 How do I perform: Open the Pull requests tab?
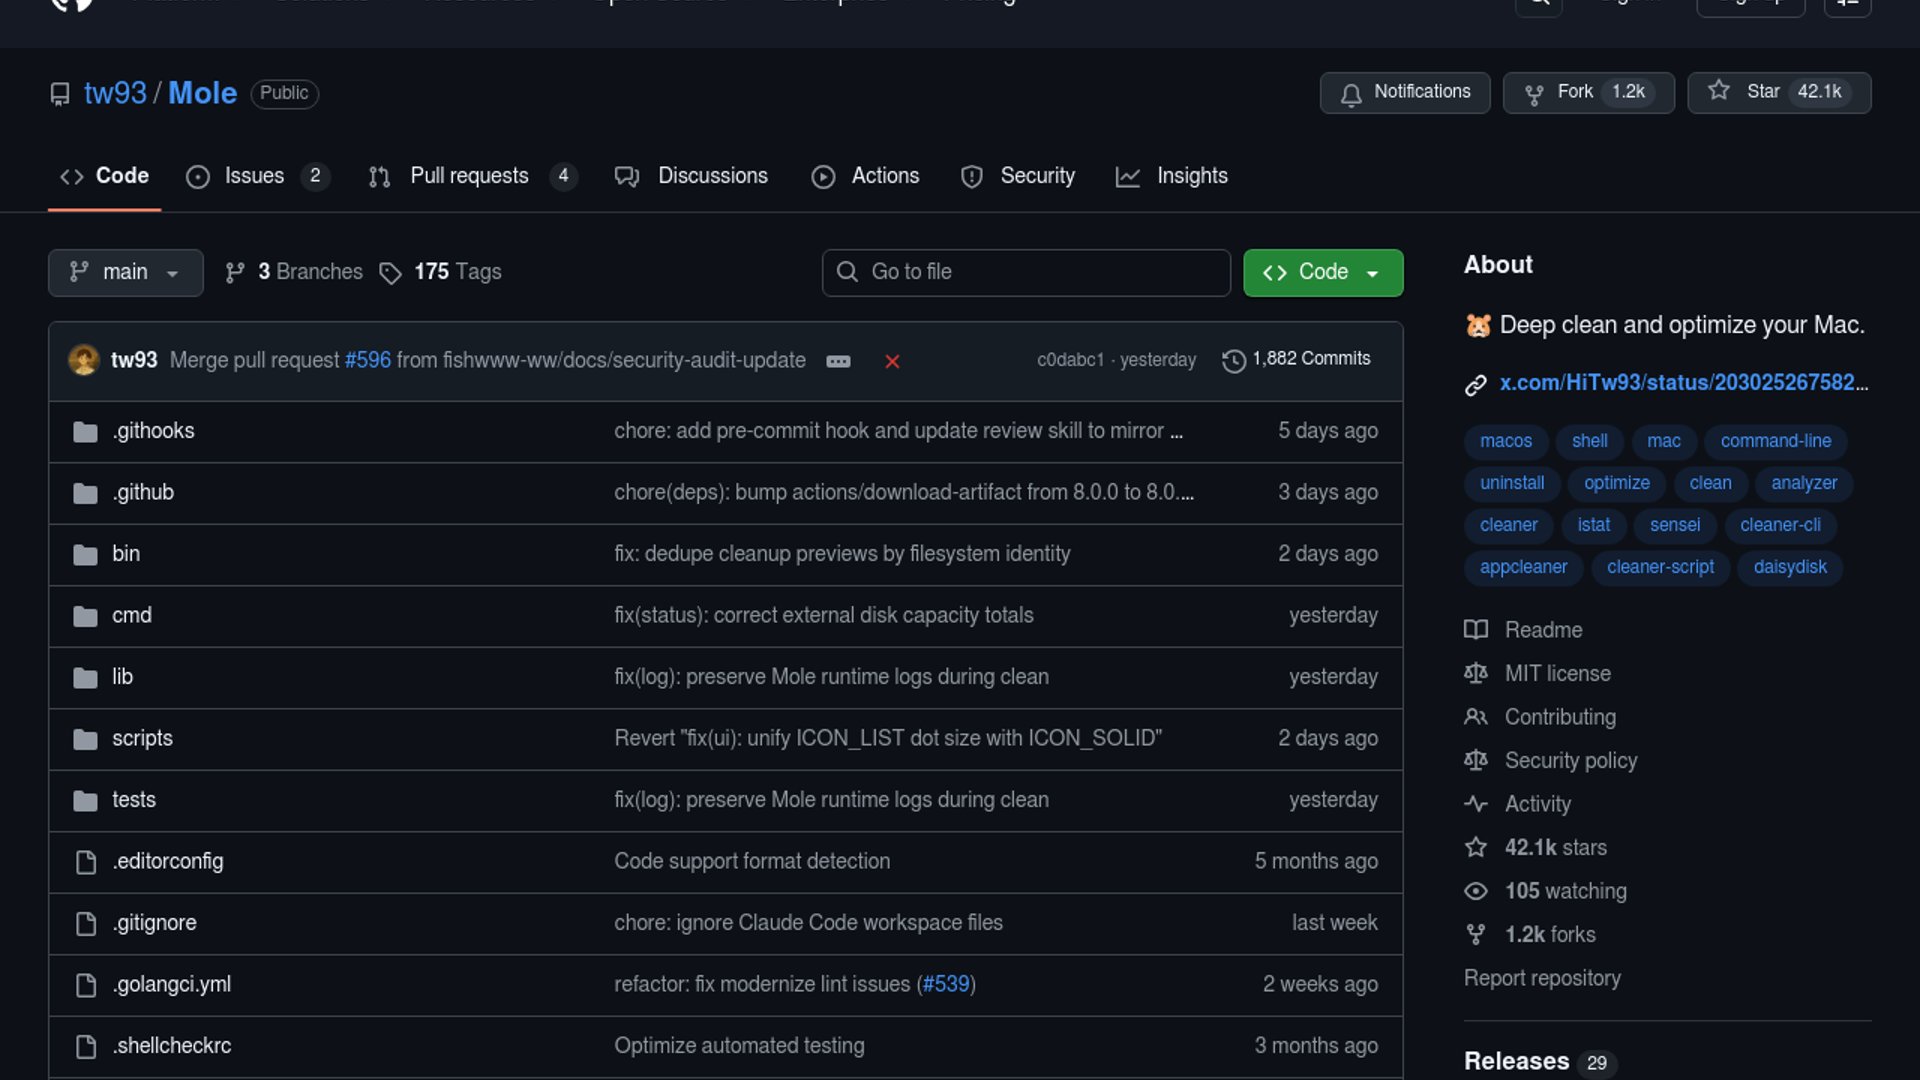[469, 176]
